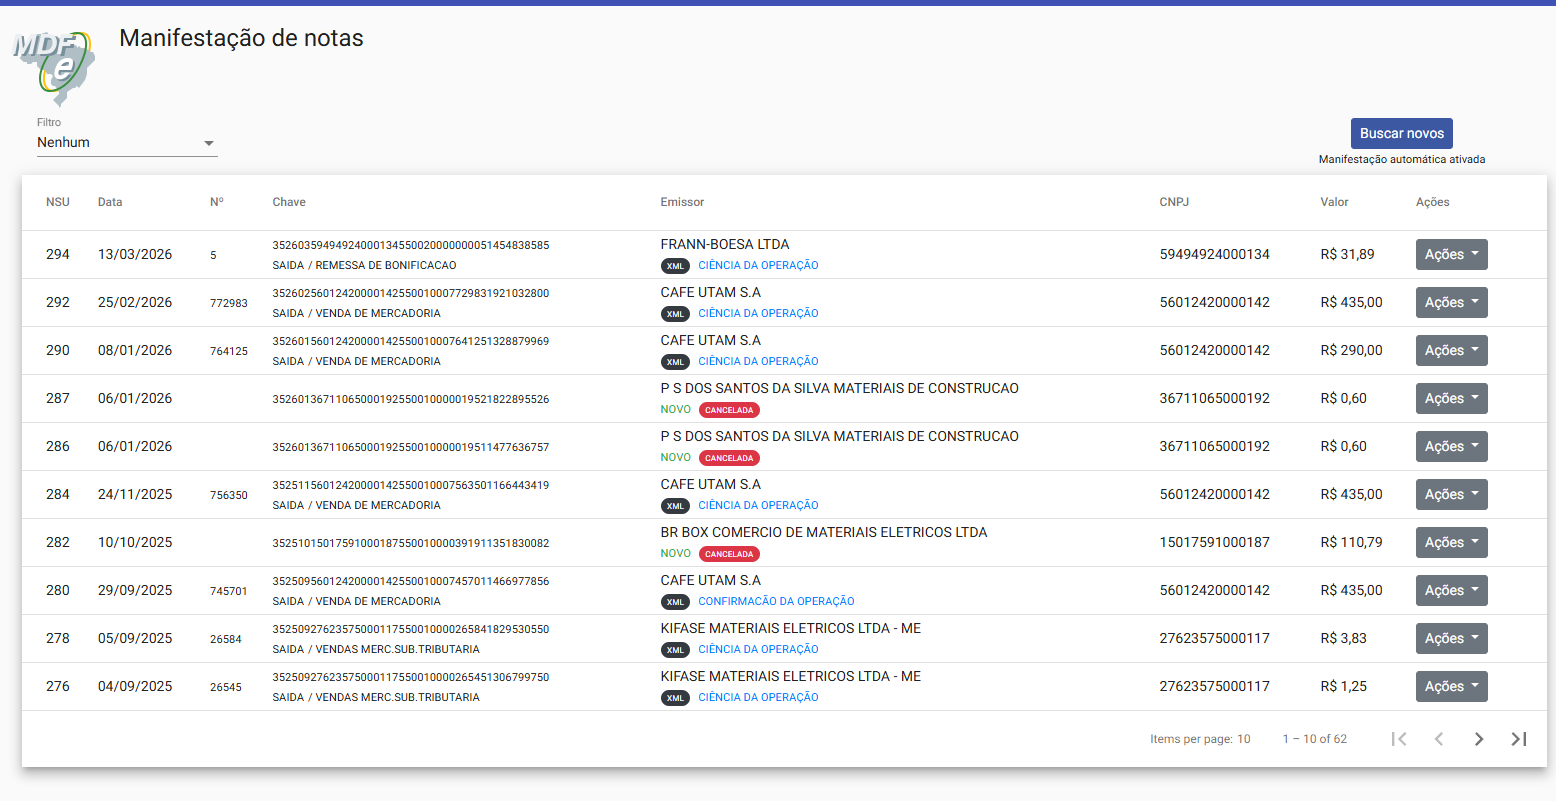Click XML badge on NSU 280 row

point(675,602)
